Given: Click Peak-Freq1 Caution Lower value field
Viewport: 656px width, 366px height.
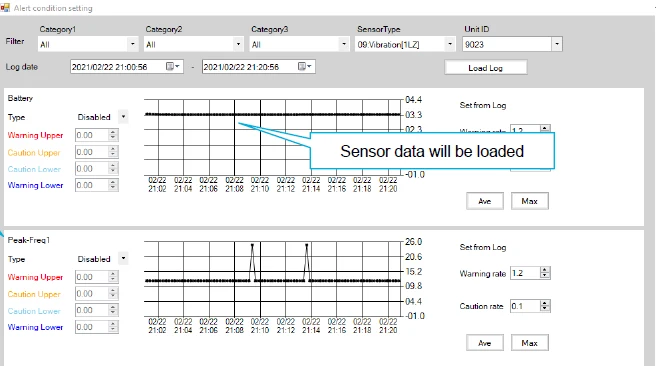Looking at the screenshot, I should coord(92,310).
